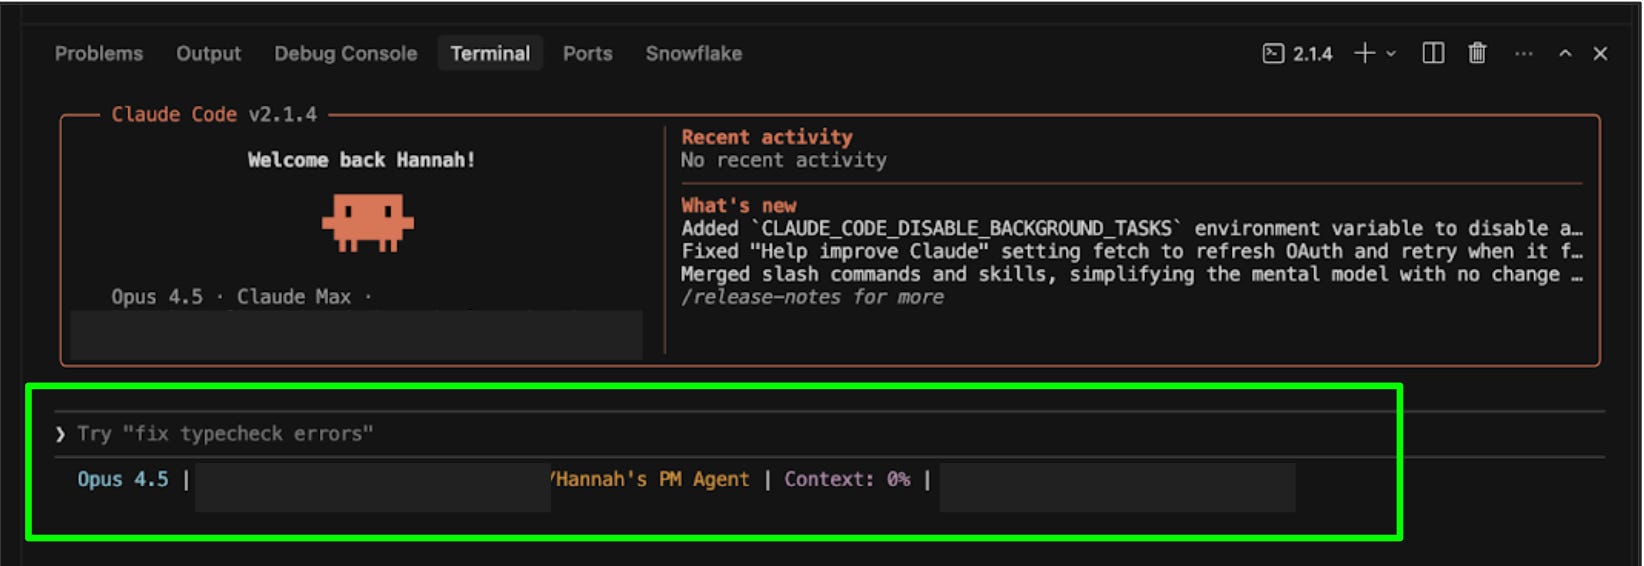Screen dimensions: 1644x566
Task: Expand the new terminal launch profile dropdown
Action: 1391,54
